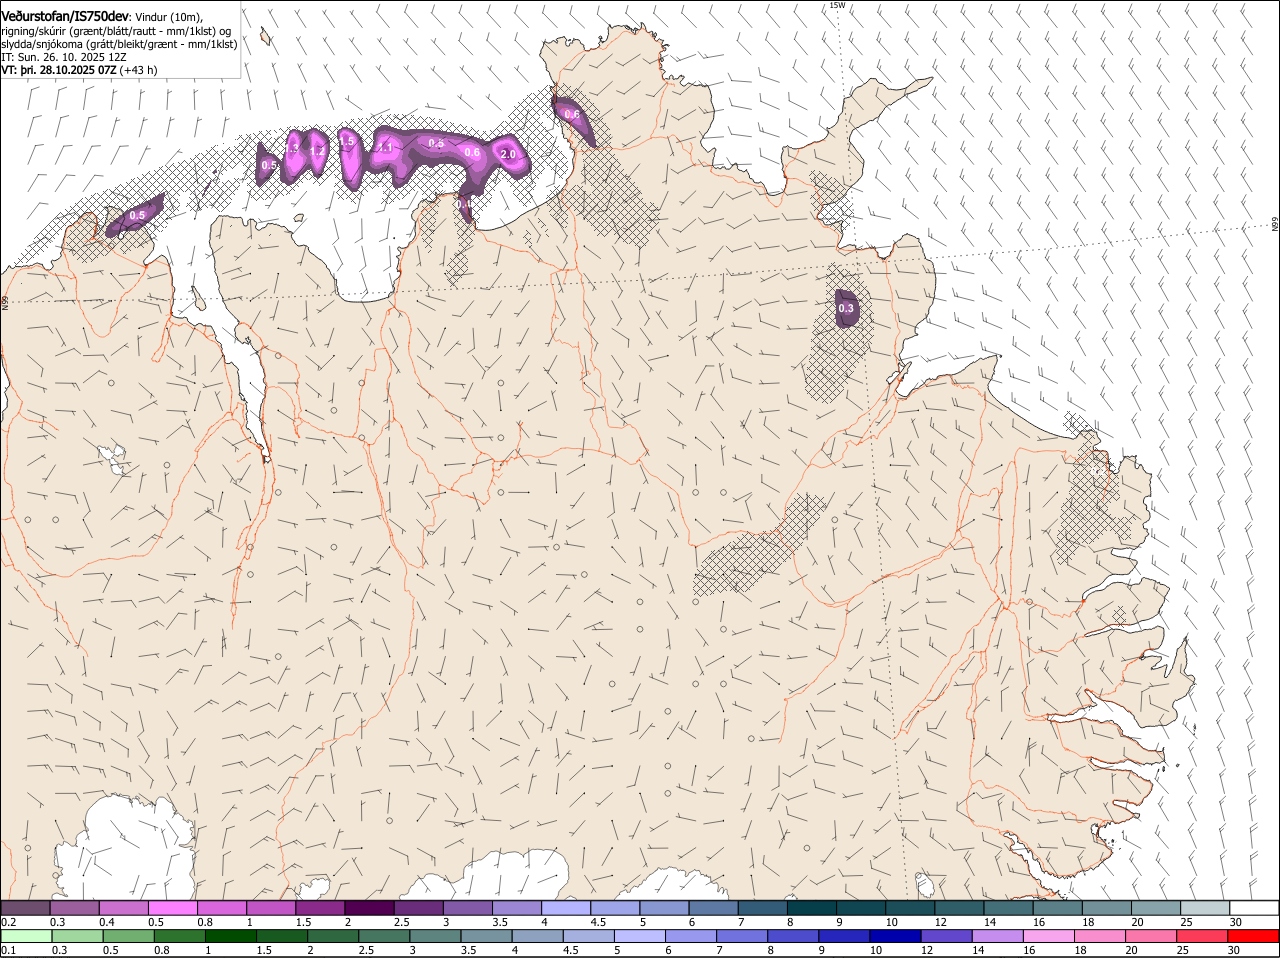The width and height of the screenshot is (1280, 958).
Task: Select the darkest purple 2–2.5 snow legend swatch
Action: [x=369, y=907]
